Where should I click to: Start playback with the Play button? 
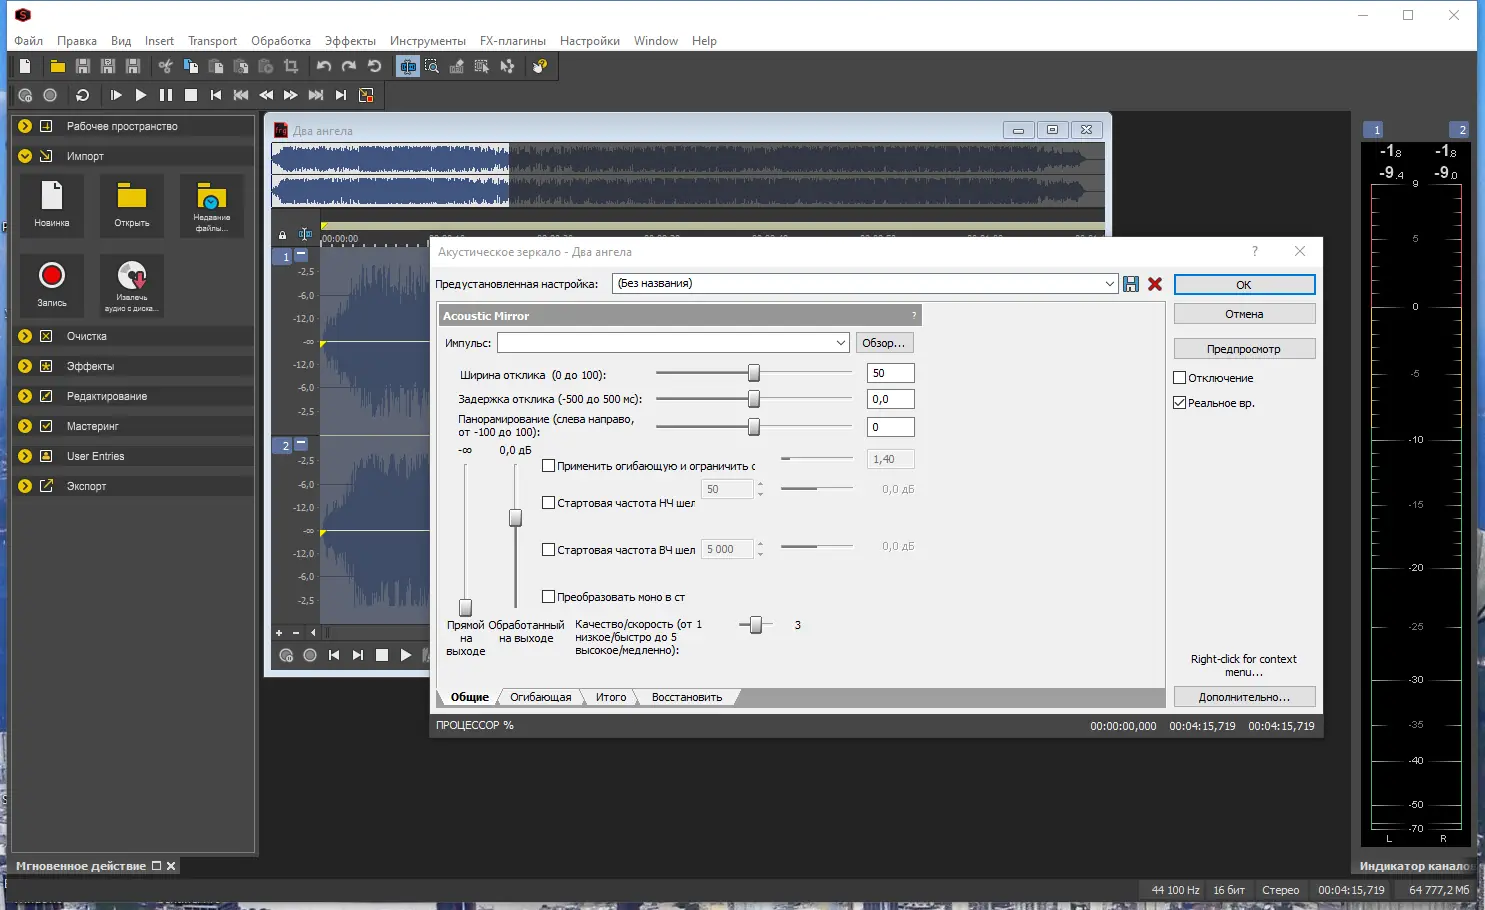coord(141,95)
